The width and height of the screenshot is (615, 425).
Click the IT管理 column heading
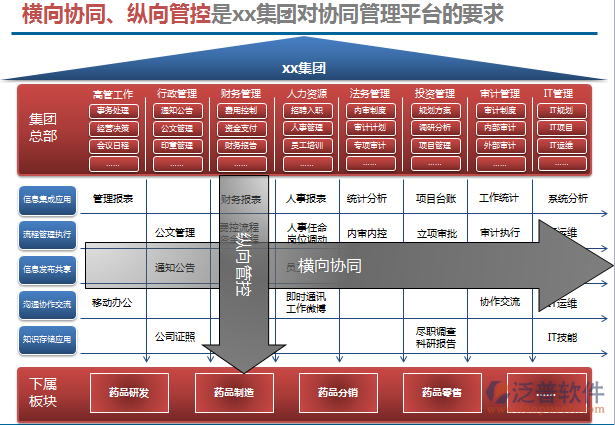pos(559,93)
